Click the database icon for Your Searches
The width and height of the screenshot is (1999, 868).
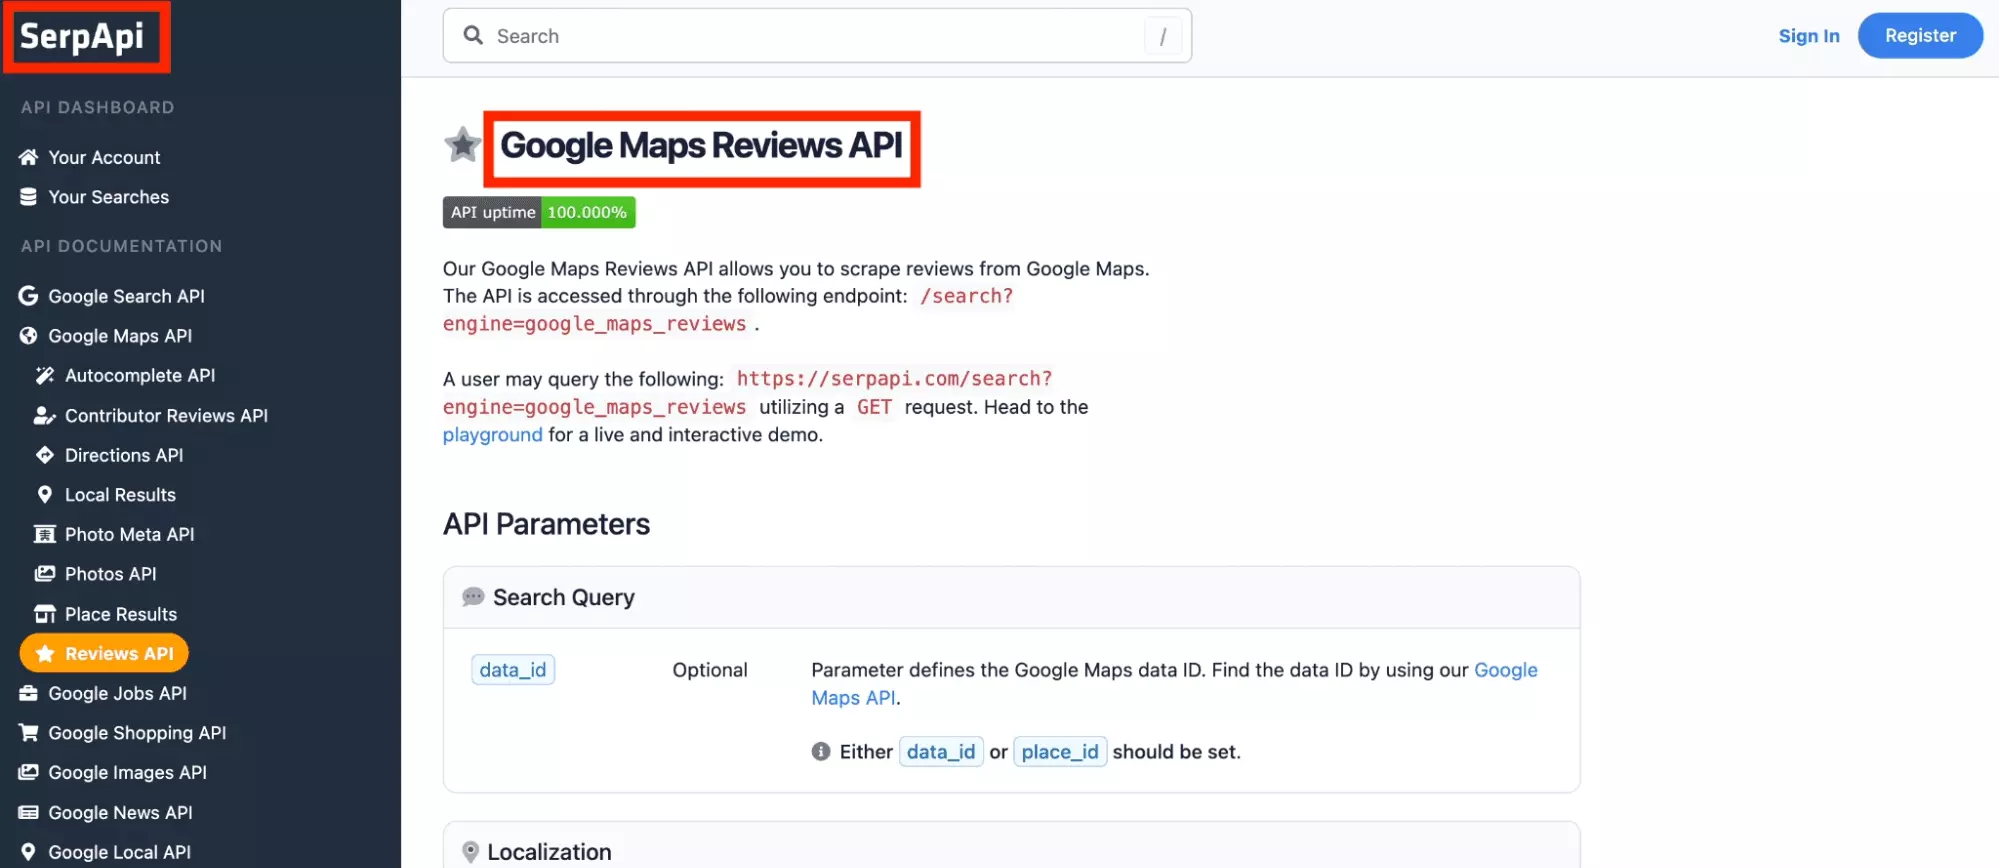click(x=29, y=197)
